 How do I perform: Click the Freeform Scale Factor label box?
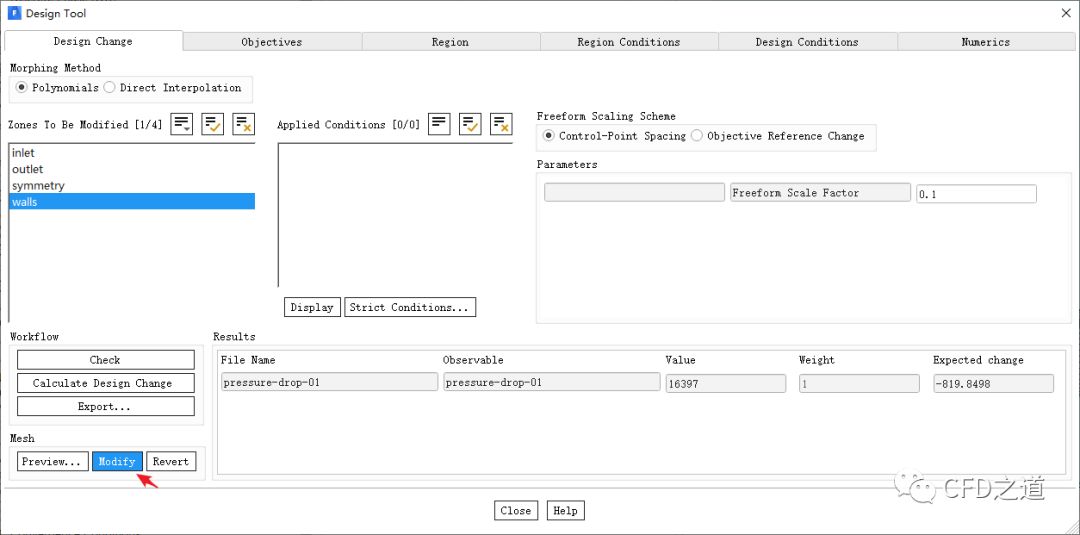click(820, 193)
